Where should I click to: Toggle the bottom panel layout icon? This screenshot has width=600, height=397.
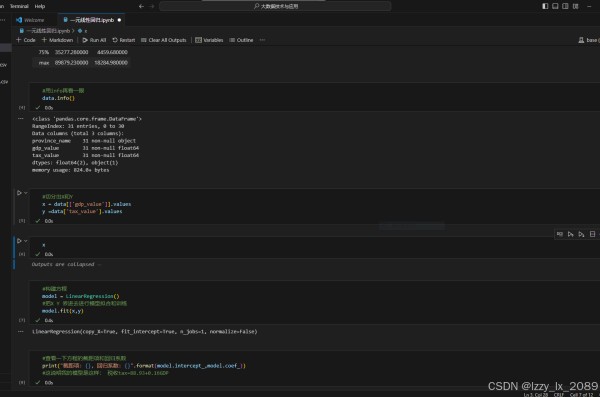coord(555,6)
